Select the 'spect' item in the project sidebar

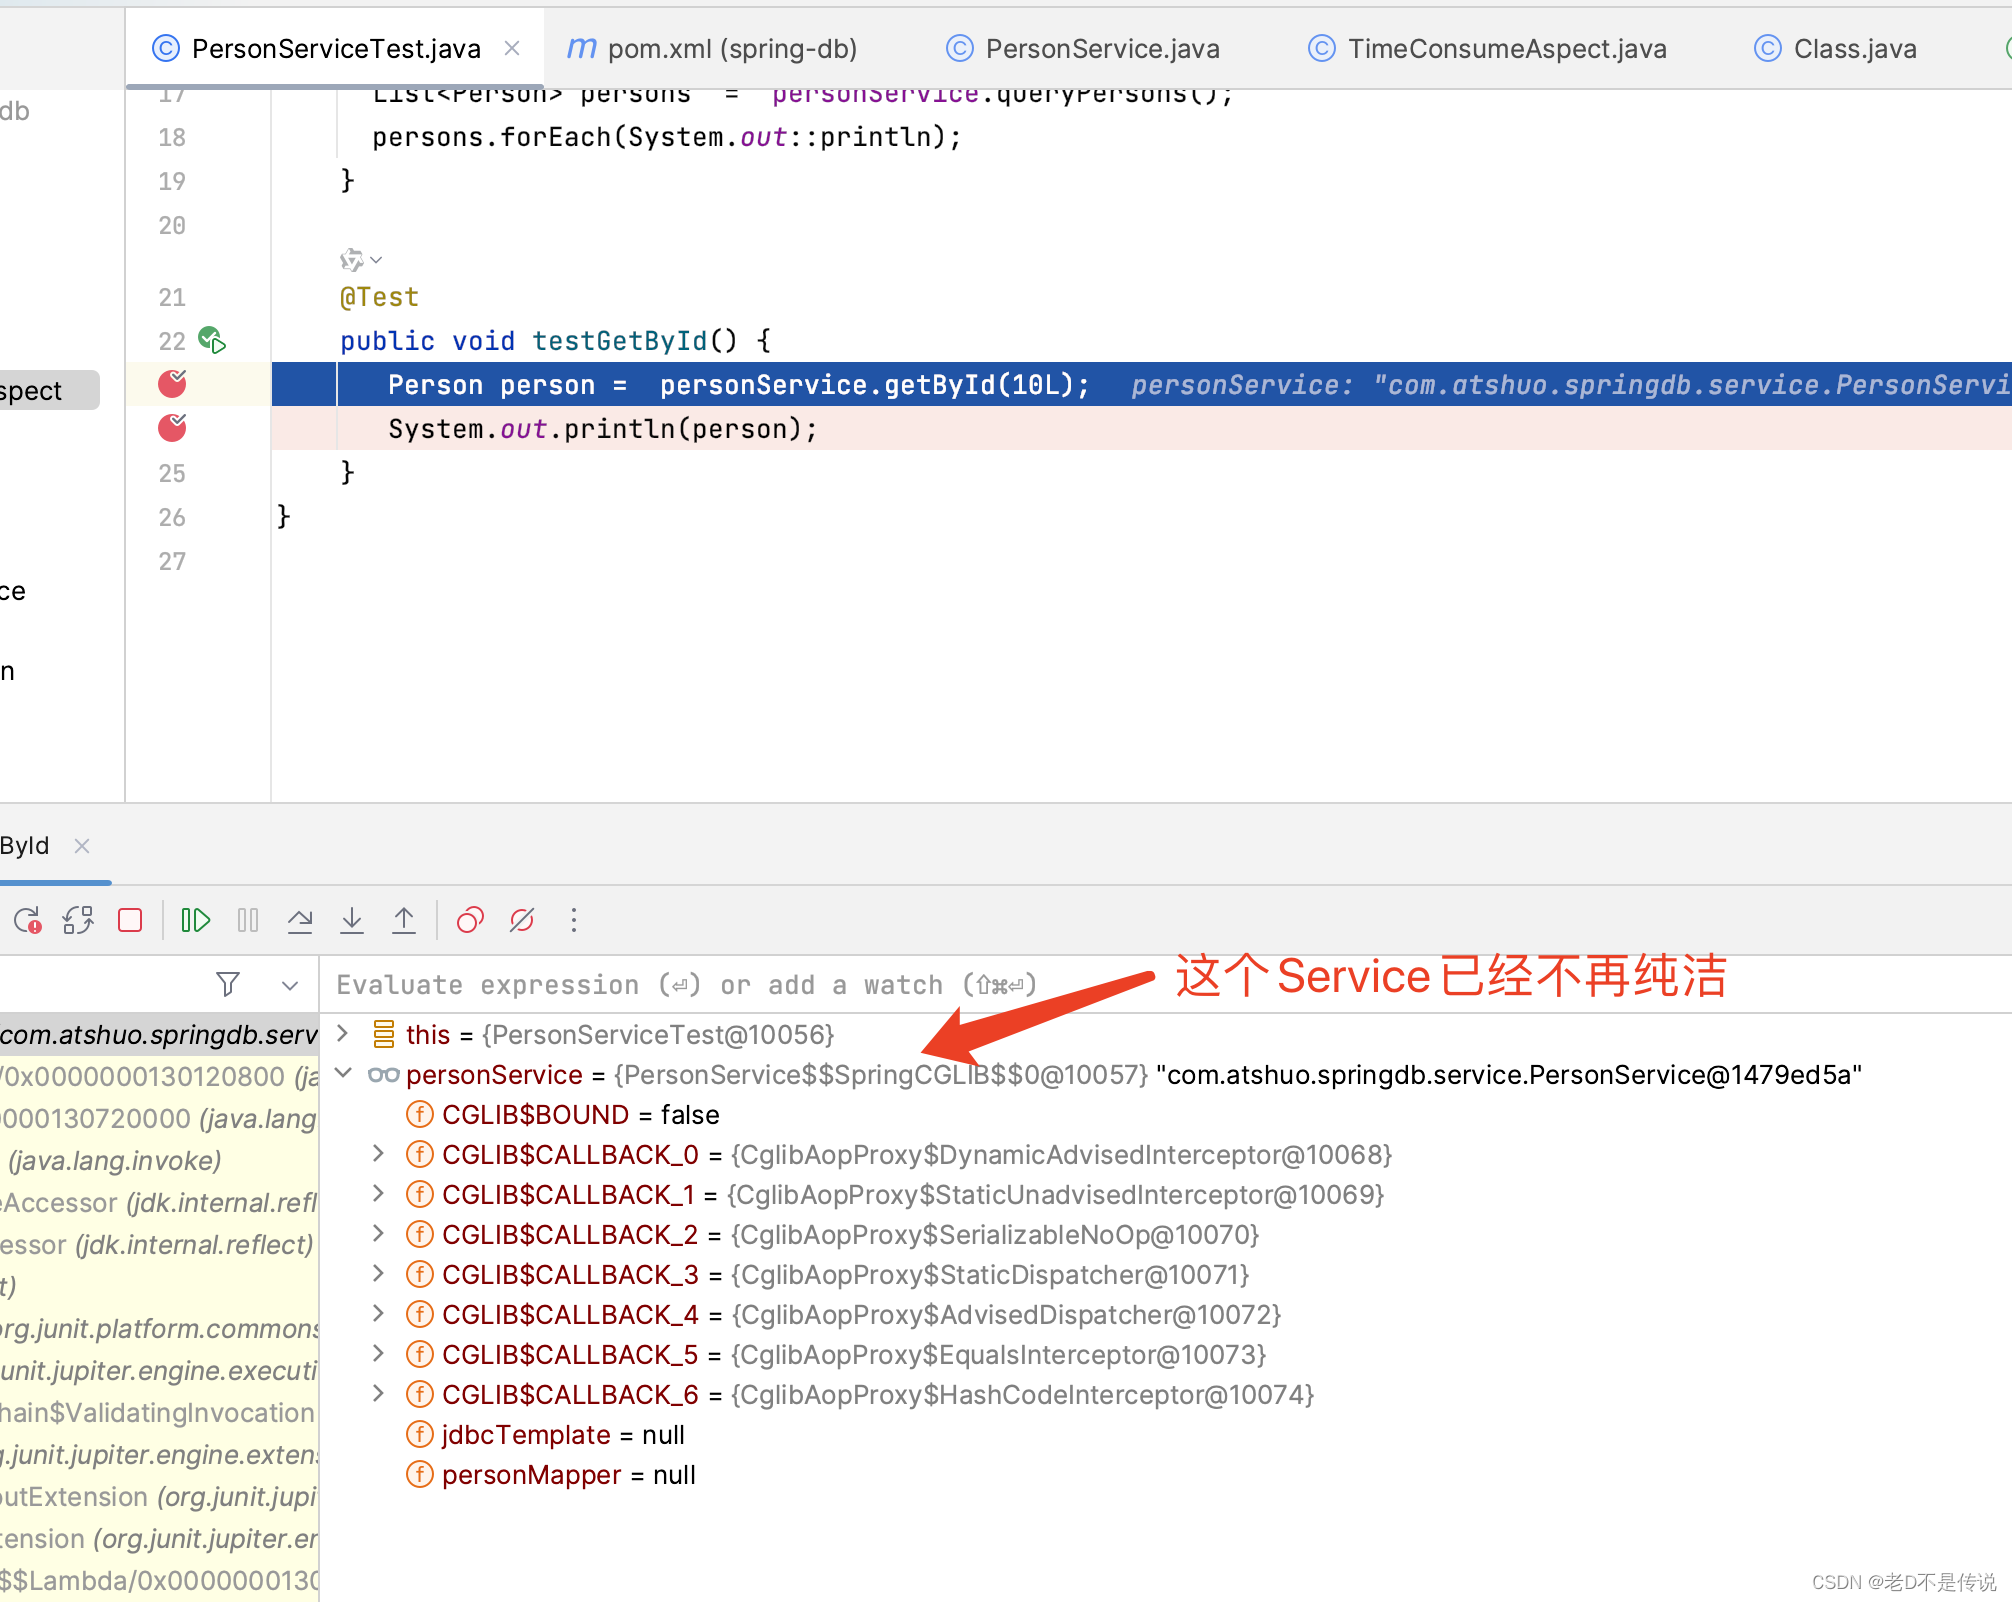(49, 390)
